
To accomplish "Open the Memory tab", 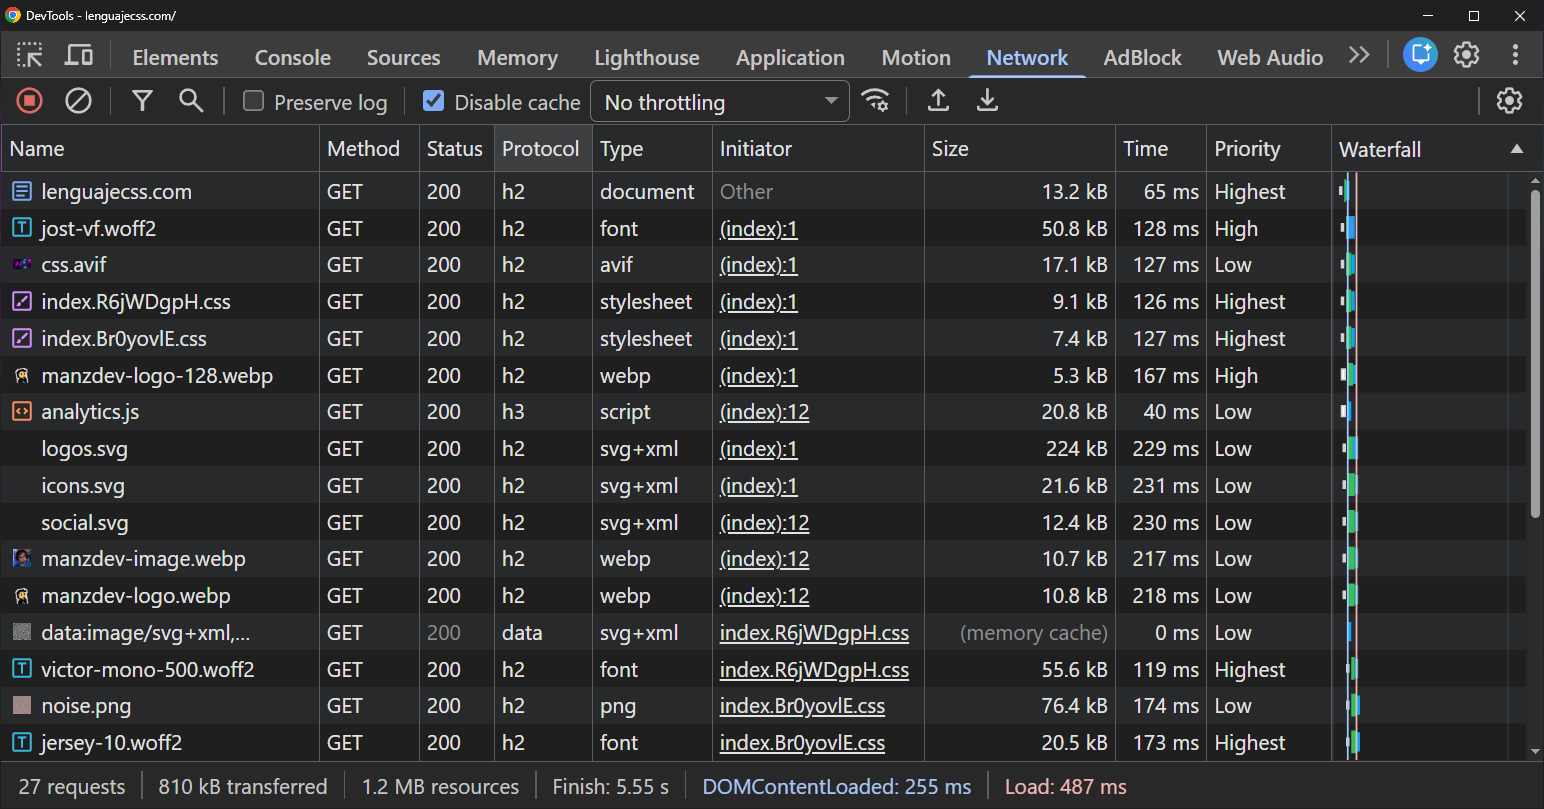I will tap(517, 58).
